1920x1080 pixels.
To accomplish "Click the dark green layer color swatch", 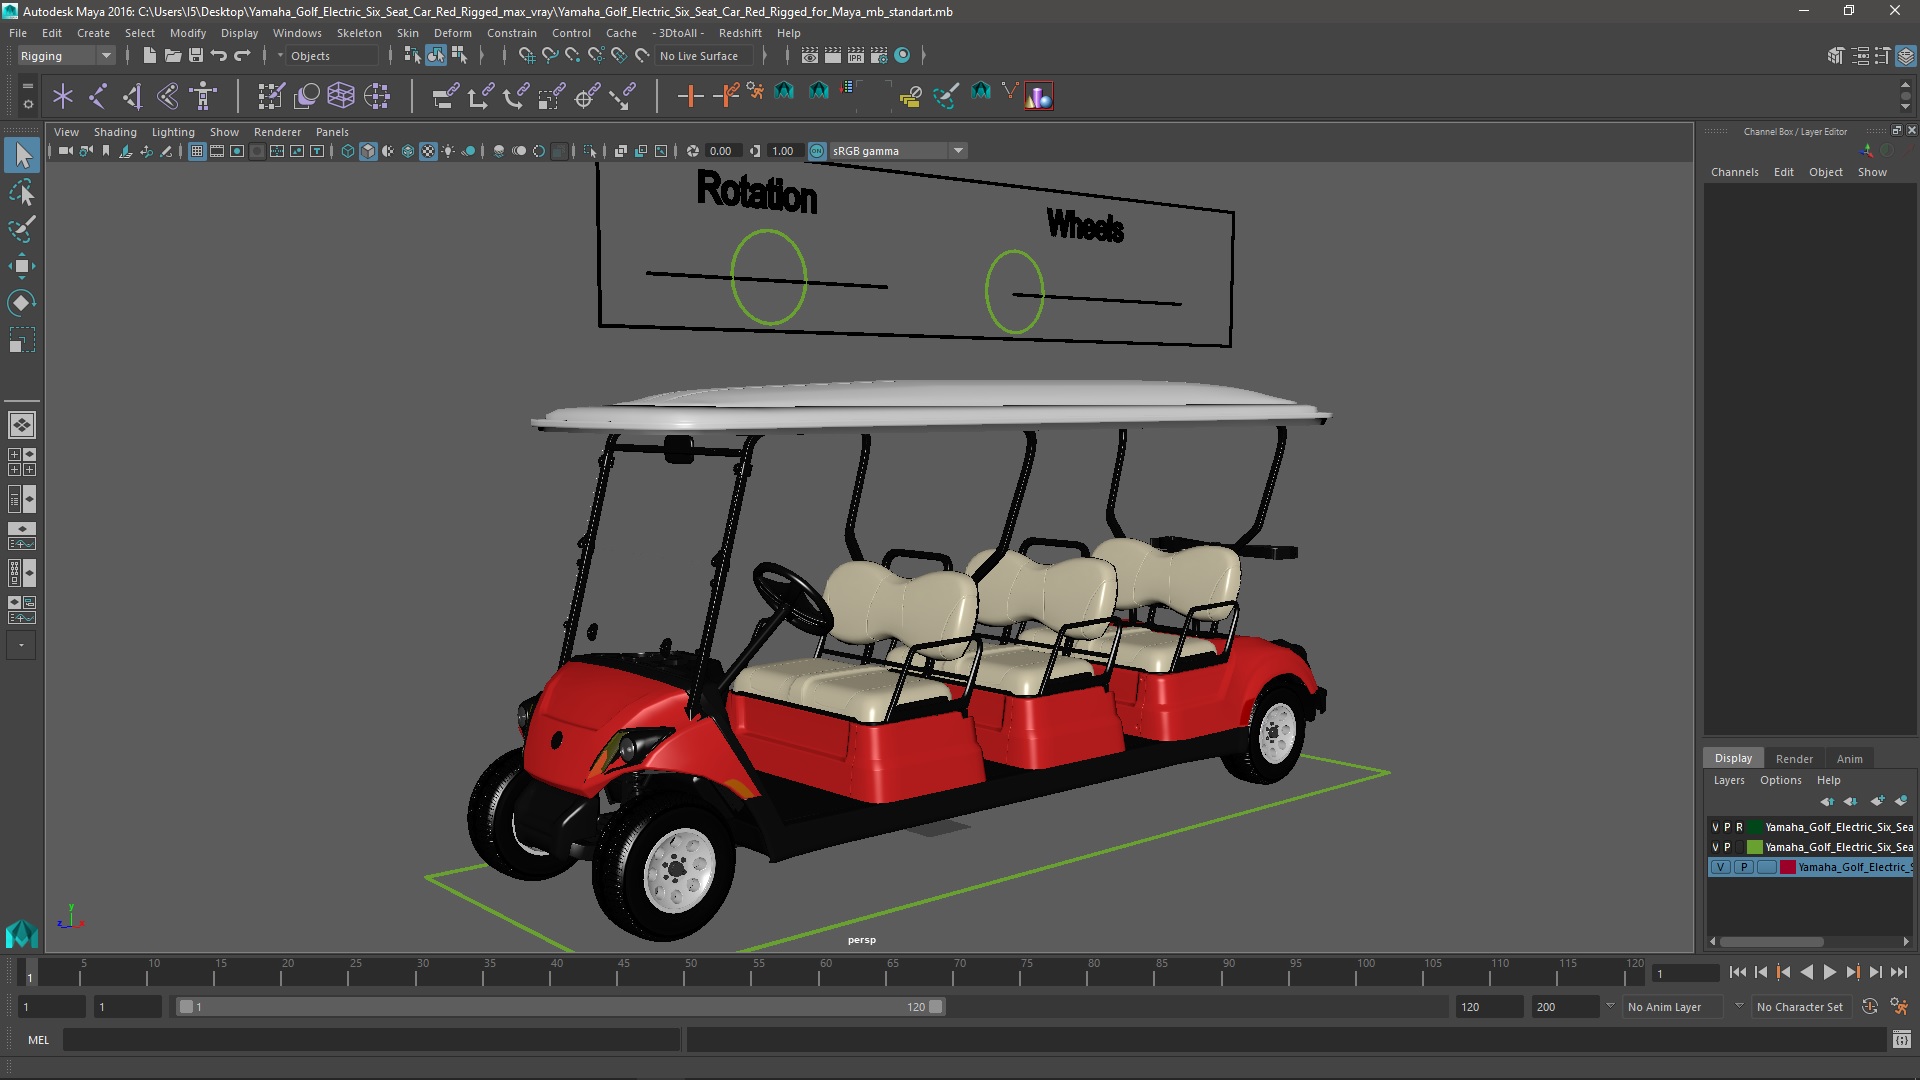I will point(1754,827).
